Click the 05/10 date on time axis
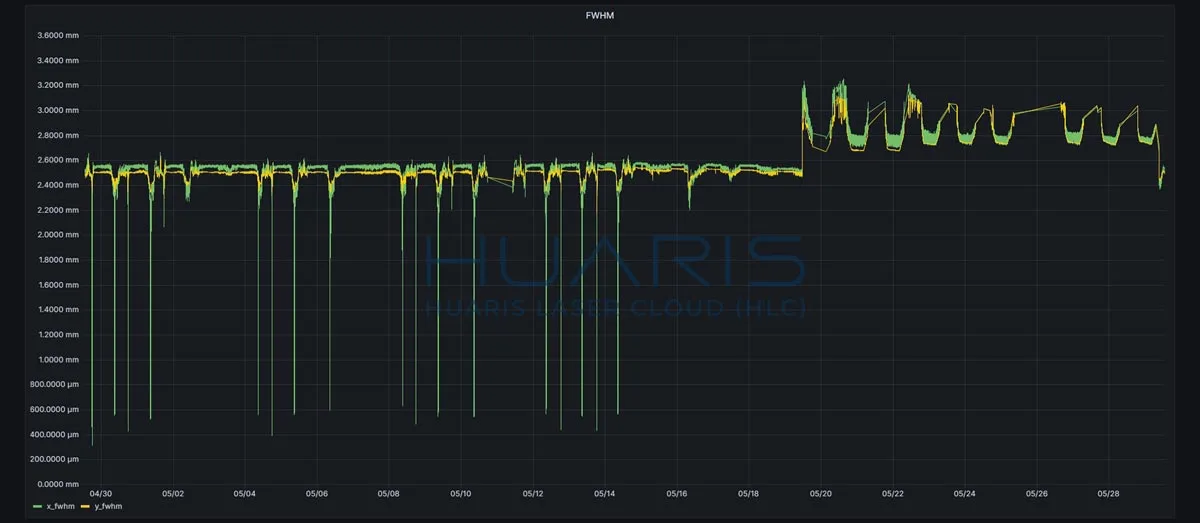 [x=461, y=493]
